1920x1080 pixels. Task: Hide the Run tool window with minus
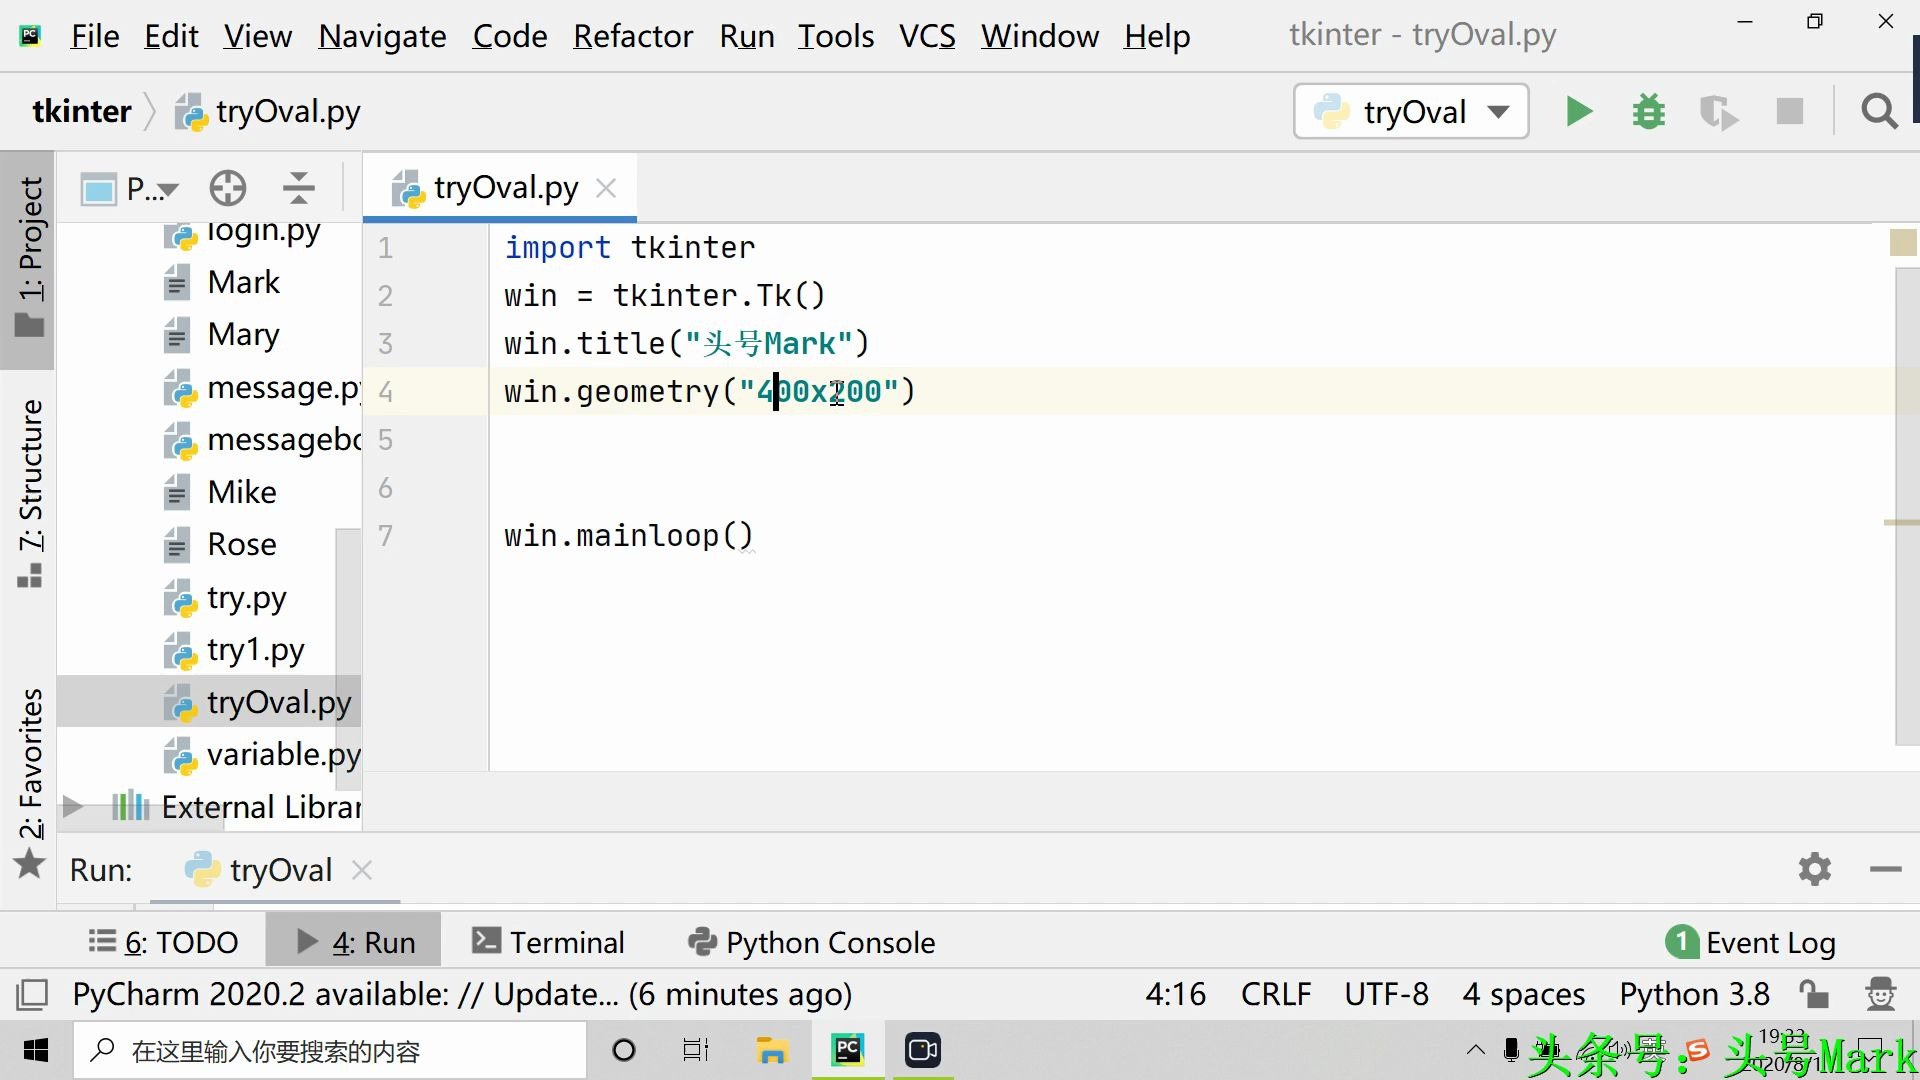coord(1885,869)
